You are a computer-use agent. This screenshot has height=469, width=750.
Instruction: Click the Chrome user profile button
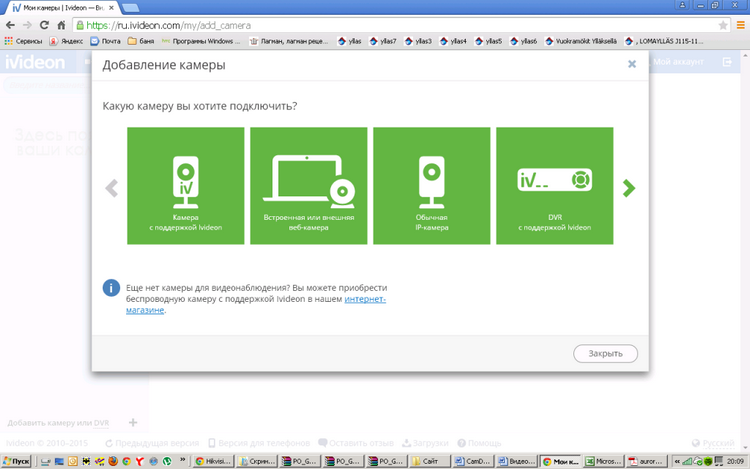click(x=682, y=5)
